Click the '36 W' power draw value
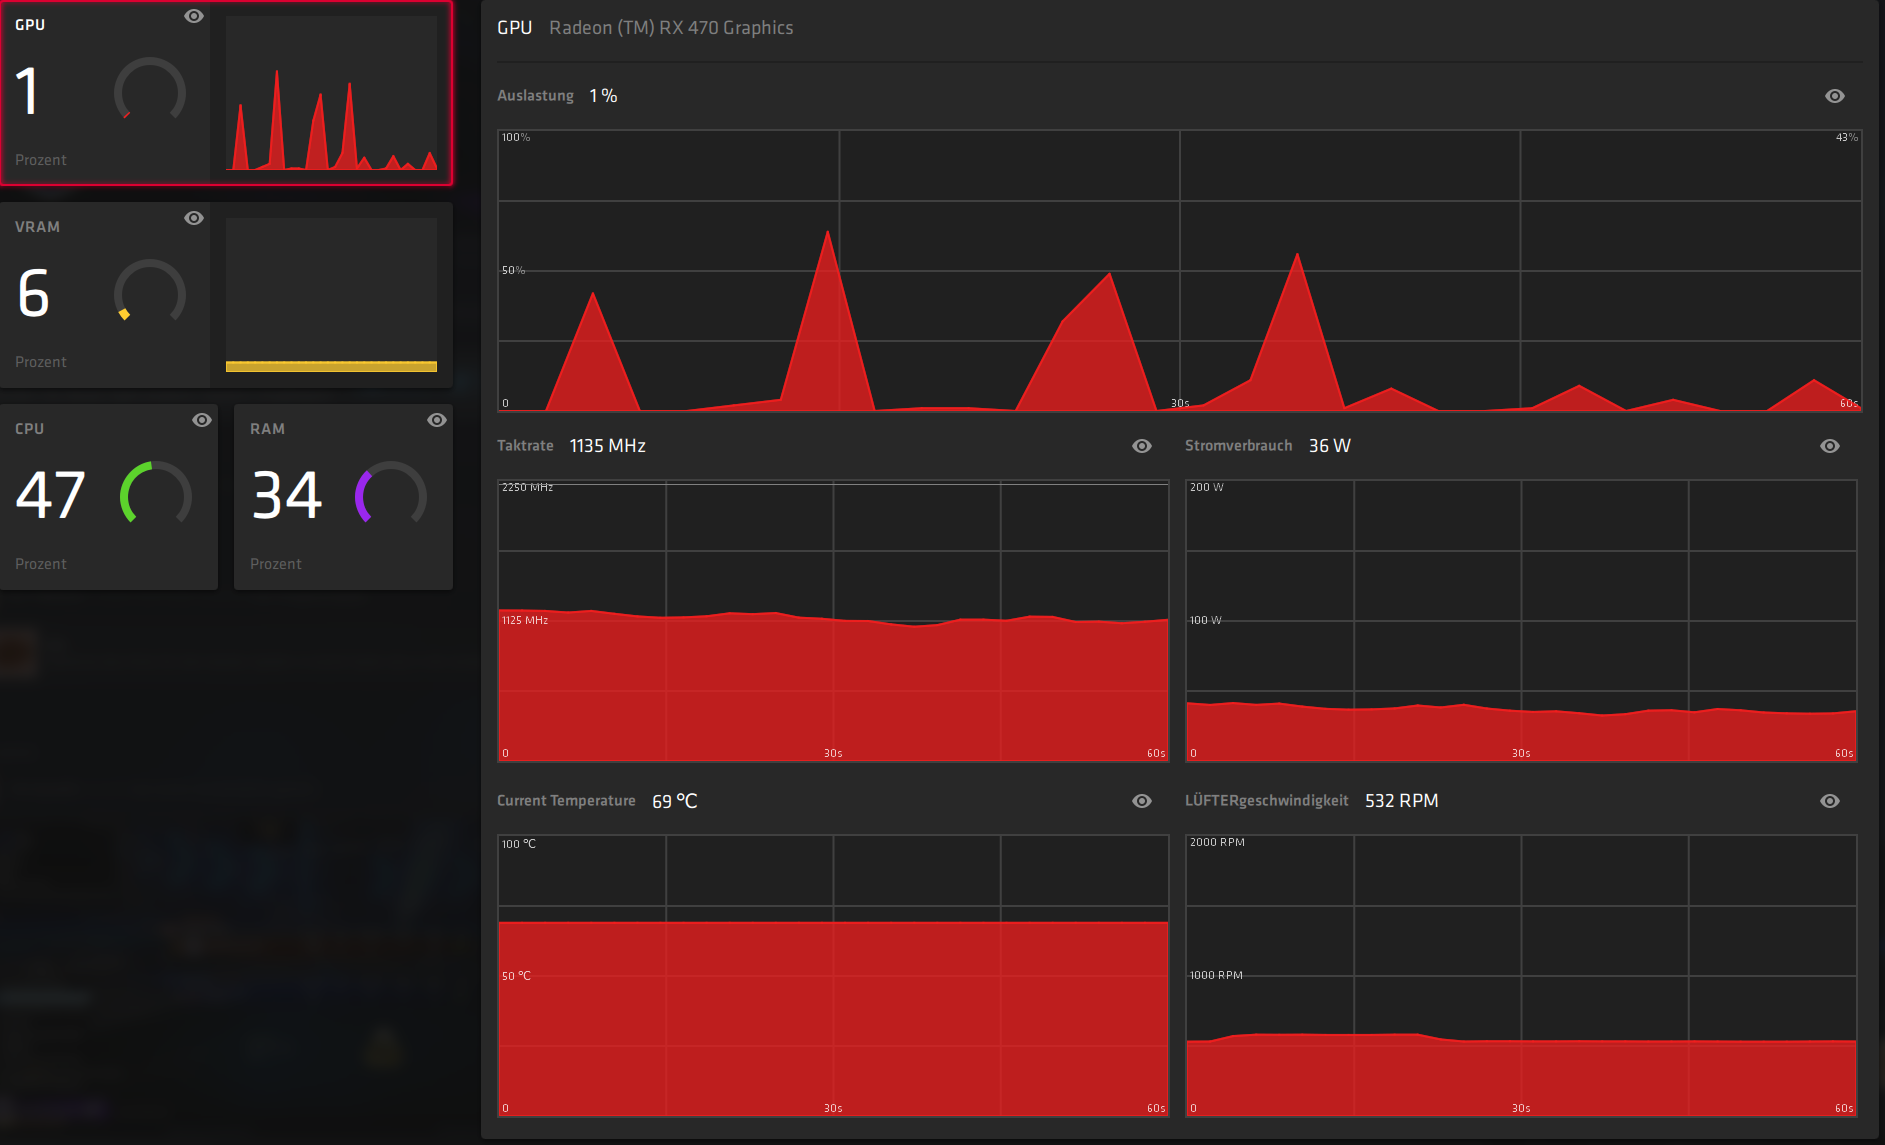Viewport: 1885px width, 1145px height. pyautogui.click(x=1330, y=446)
